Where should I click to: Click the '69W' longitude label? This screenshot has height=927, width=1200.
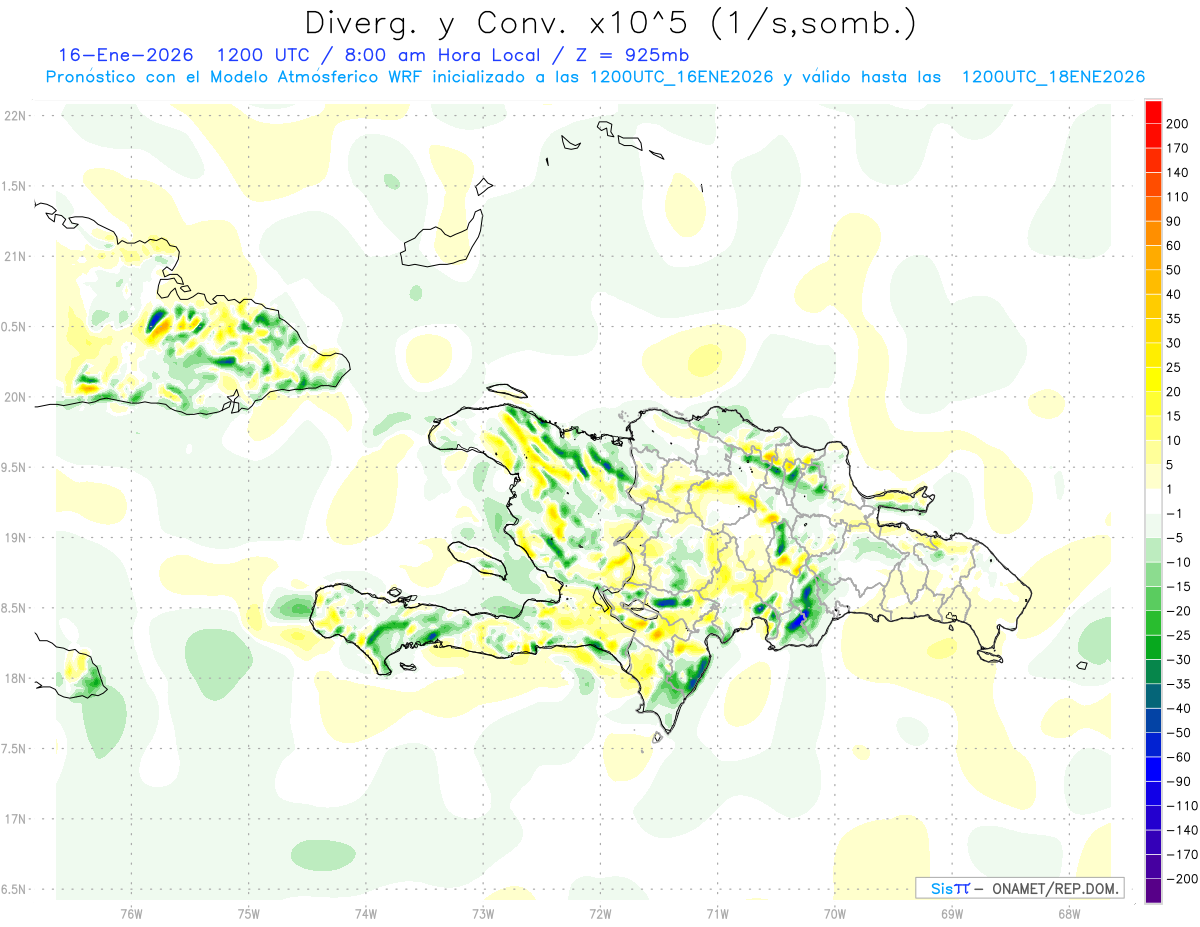952,914
